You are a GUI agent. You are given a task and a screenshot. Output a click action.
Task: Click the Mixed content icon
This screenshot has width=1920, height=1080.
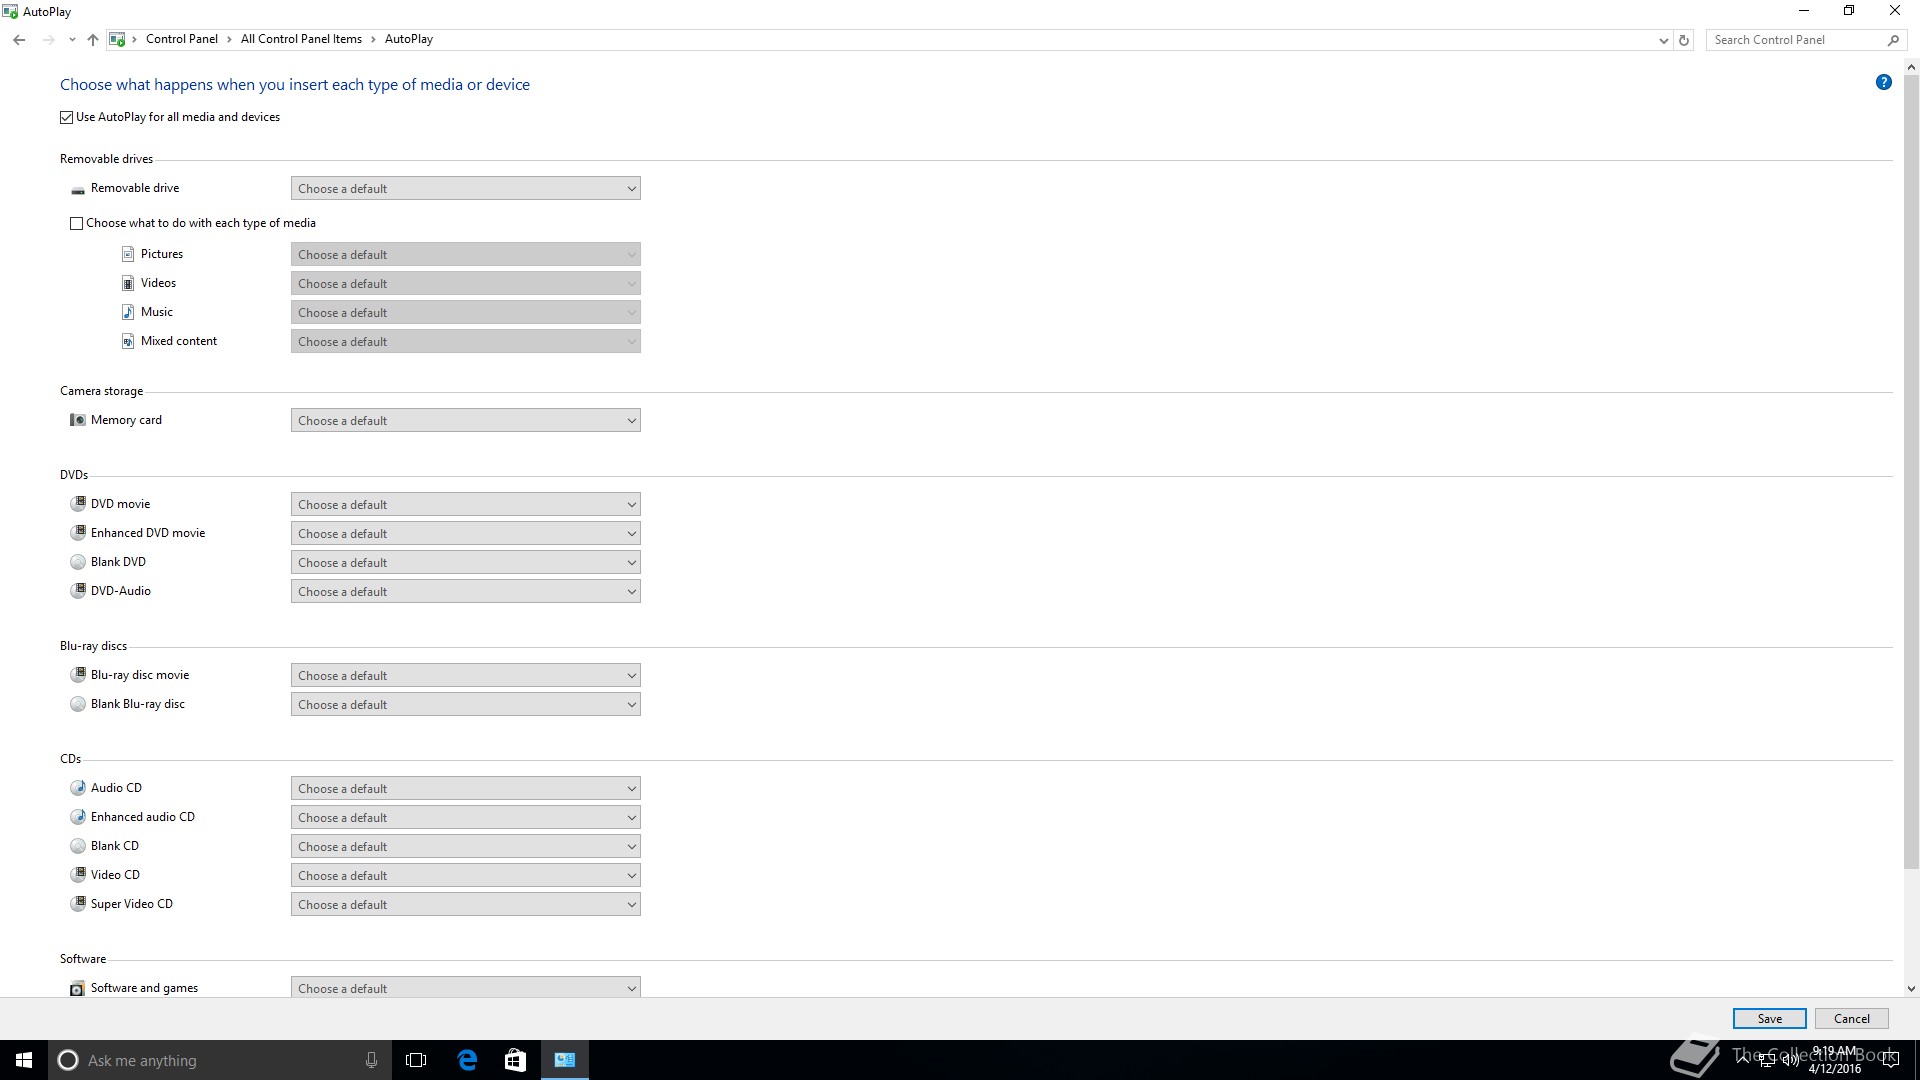128,341
